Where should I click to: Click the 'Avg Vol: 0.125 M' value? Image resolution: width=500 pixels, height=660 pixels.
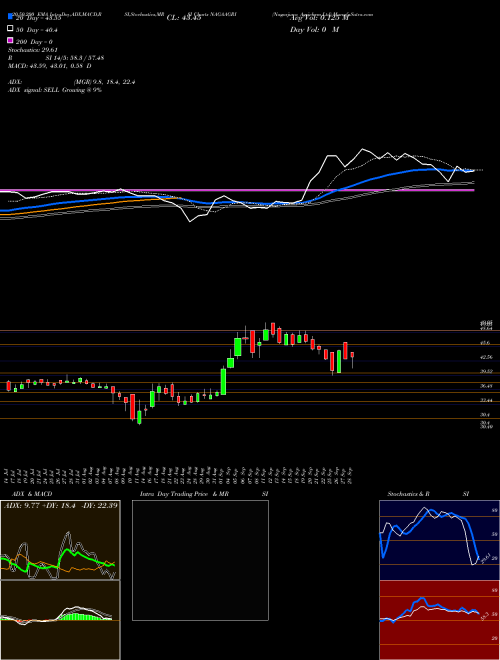click(319, 18)
